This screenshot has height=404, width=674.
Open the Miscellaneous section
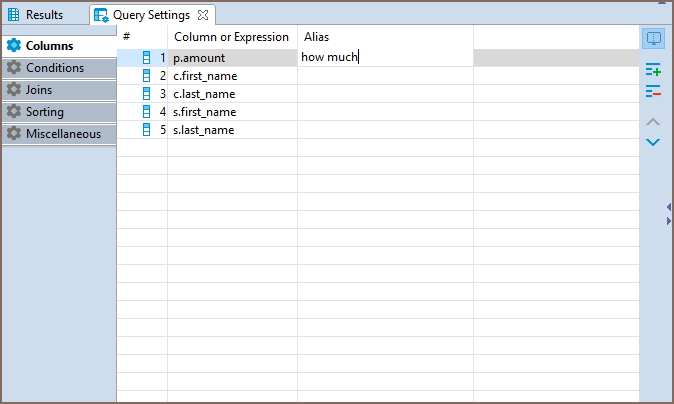59,134
